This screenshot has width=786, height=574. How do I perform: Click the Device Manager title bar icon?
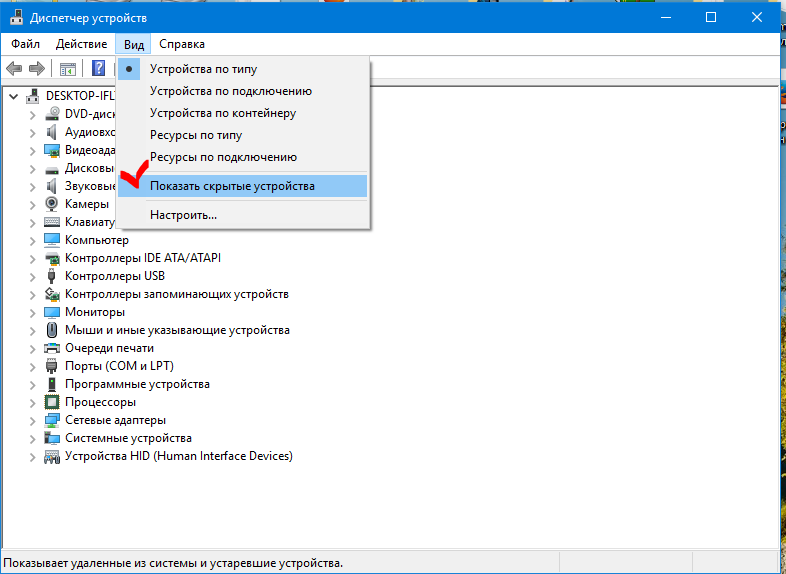click(x=17, y=18)
